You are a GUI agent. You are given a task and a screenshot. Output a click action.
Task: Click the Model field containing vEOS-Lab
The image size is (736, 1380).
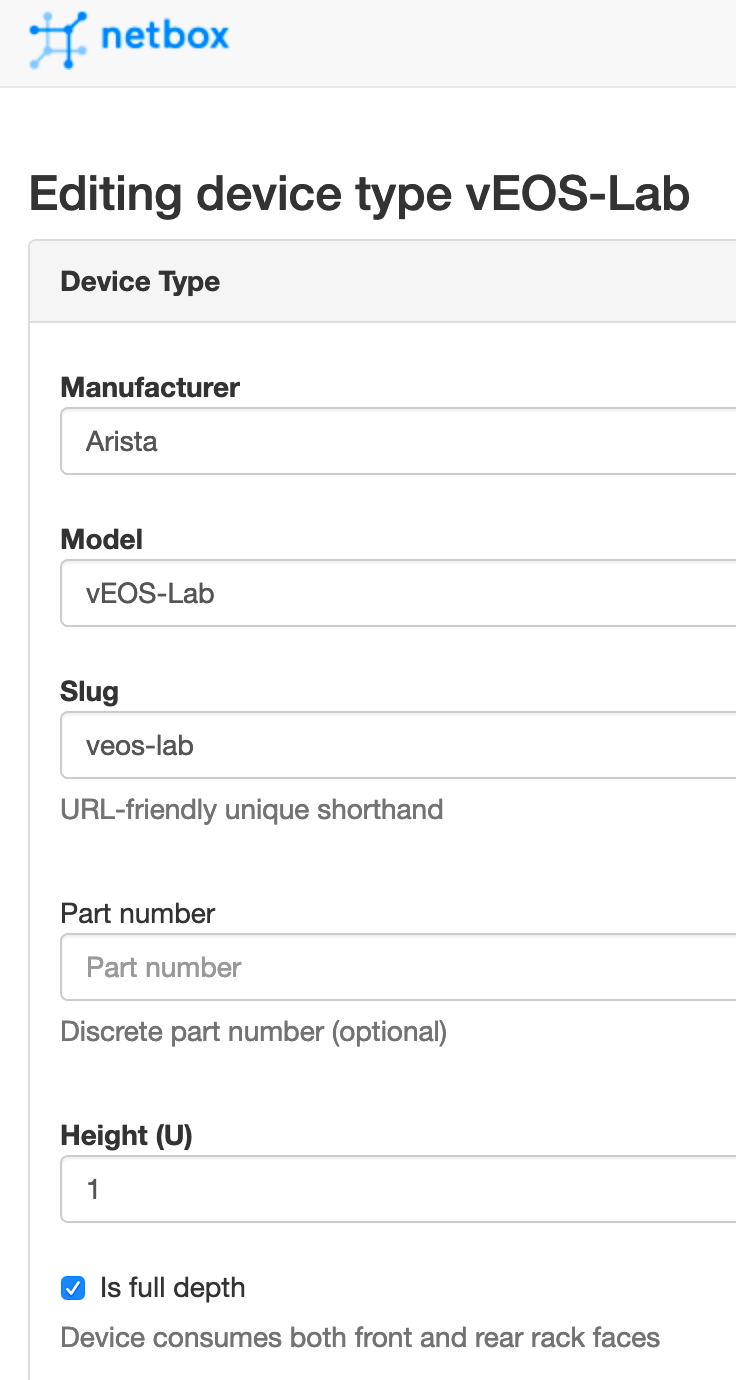pos(398,593)
